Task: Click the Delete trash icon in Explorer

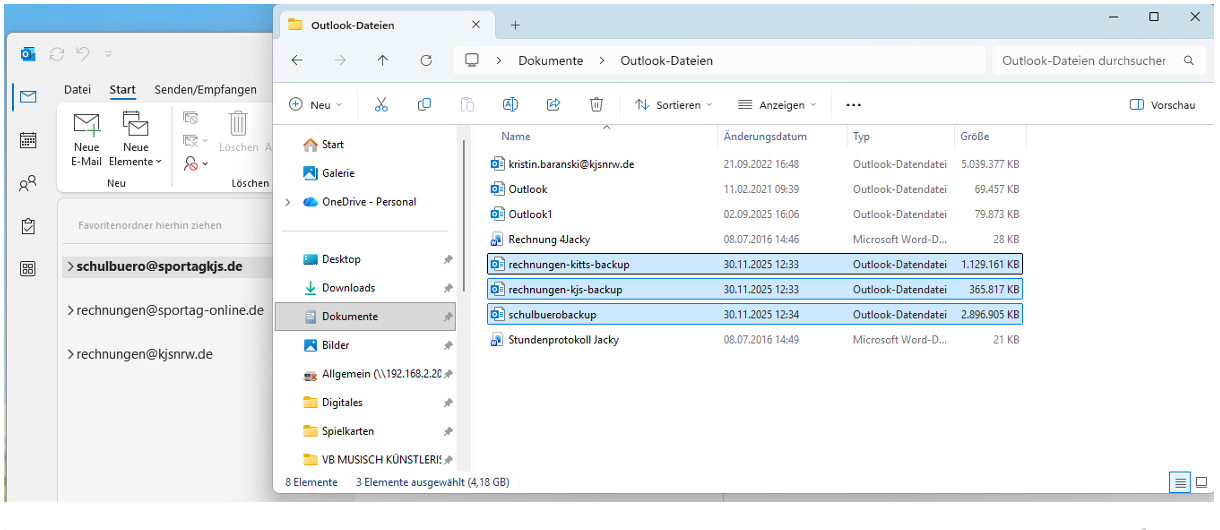Action: (x=596, y=104)
